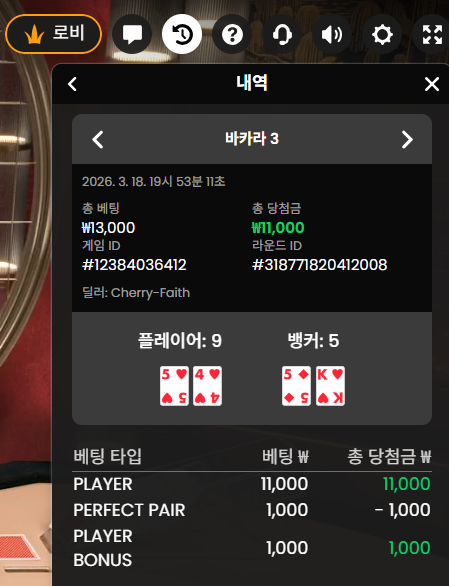Click the 내역 panel title
This screenshot has height=586, width=449.
[x=252, y=83]
